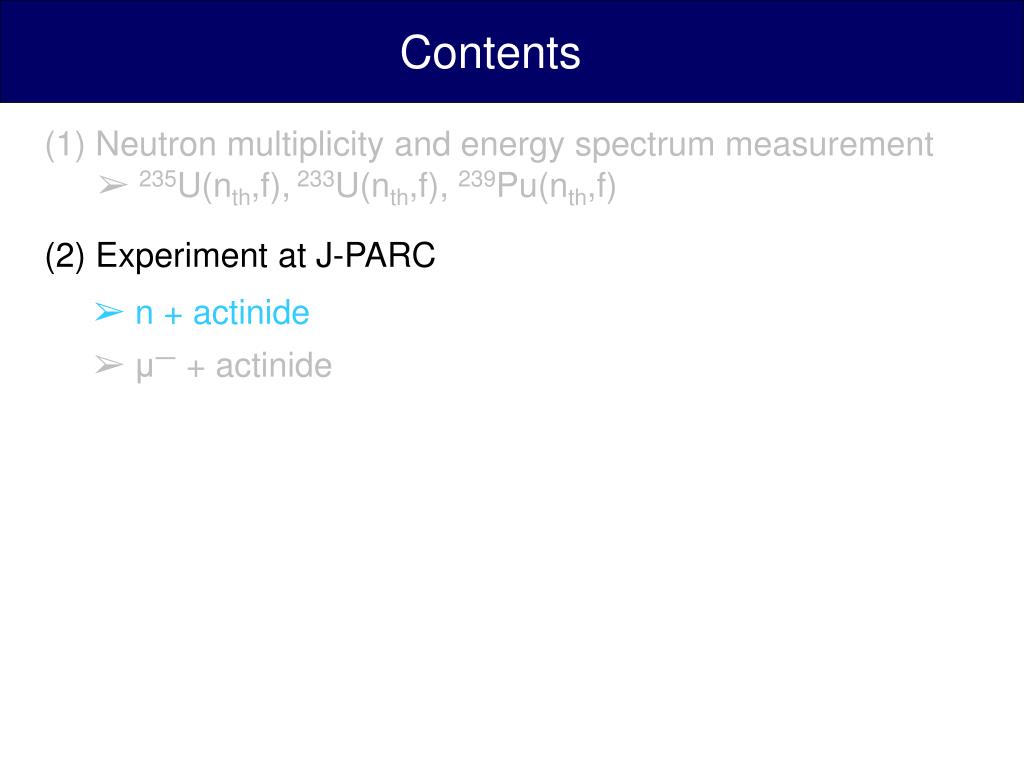Select the 233U(nth,f) reaction text

[372, 187]
